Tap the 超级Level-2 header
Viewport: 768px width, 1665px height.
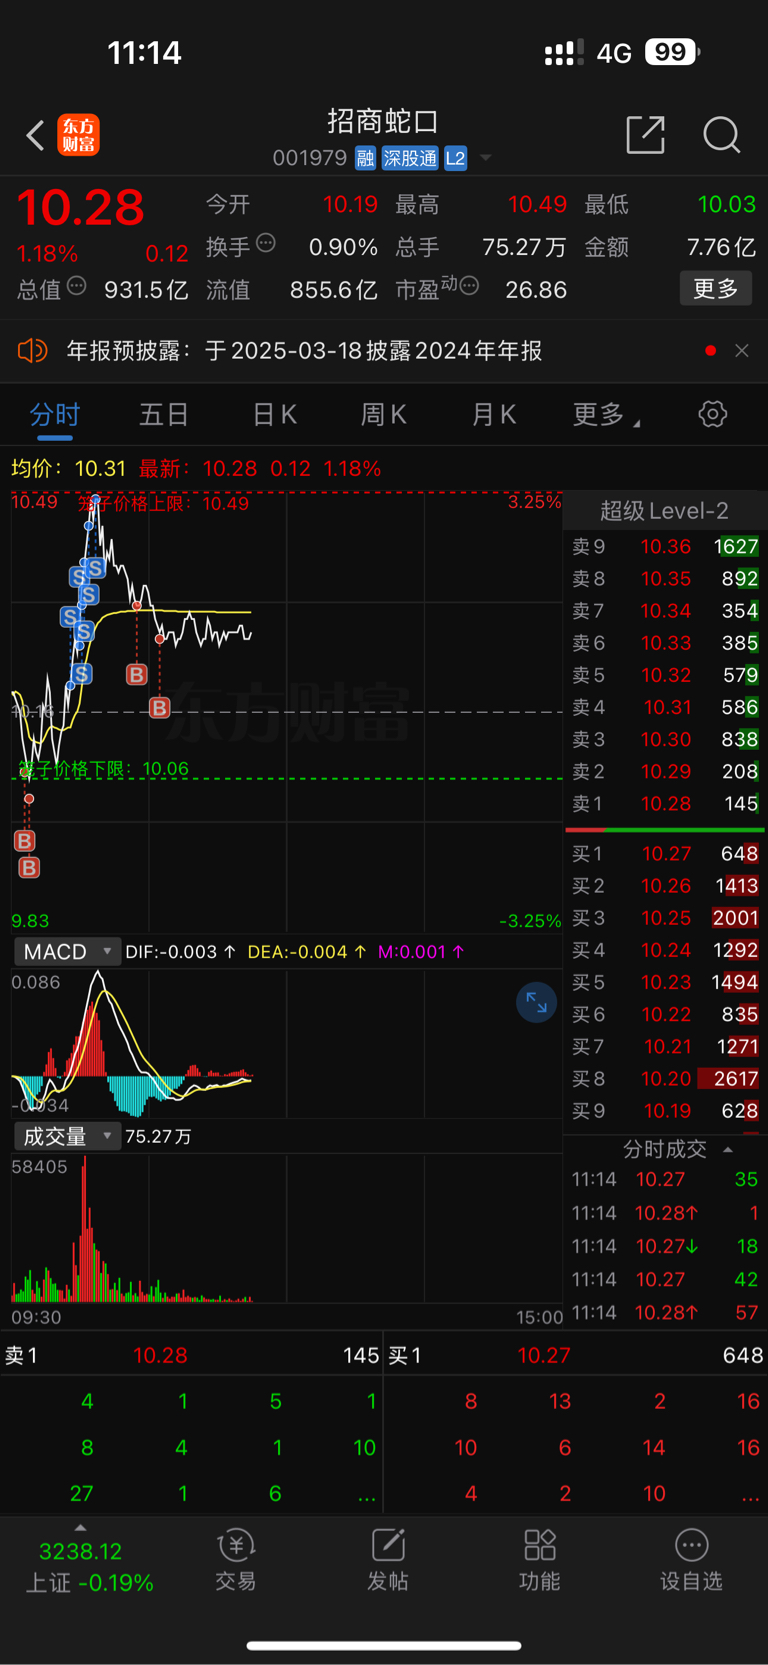(664, 511)
